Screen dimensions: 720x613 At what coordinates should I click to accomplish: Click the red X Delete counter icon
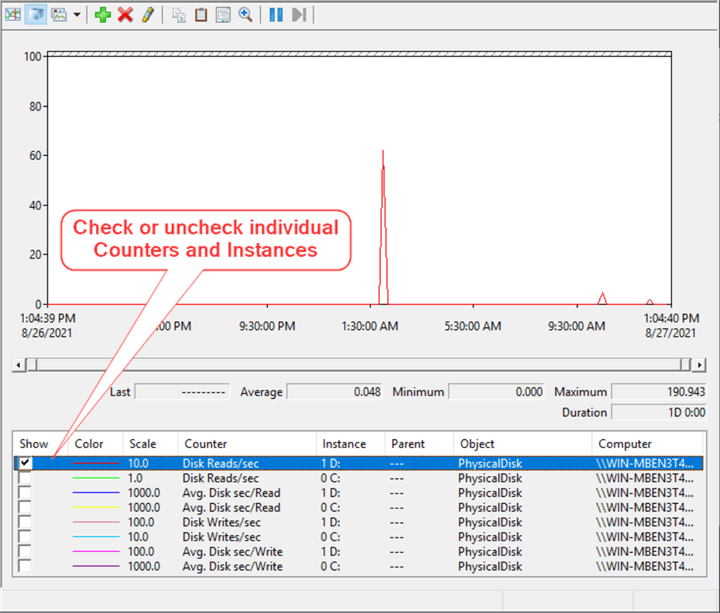click(x=125, y=15)
